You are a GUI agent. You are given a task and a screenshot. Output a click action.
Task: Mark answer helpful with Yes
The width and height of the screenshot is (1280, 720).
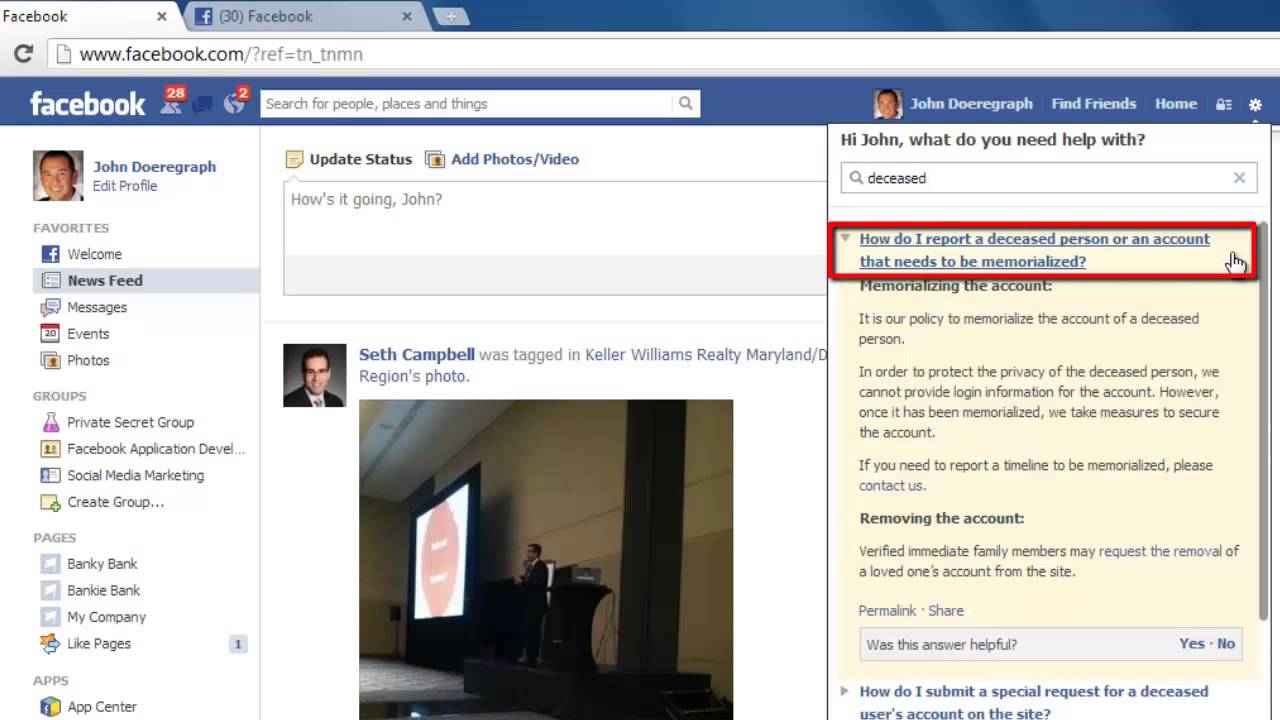(x=1191, y=644)
